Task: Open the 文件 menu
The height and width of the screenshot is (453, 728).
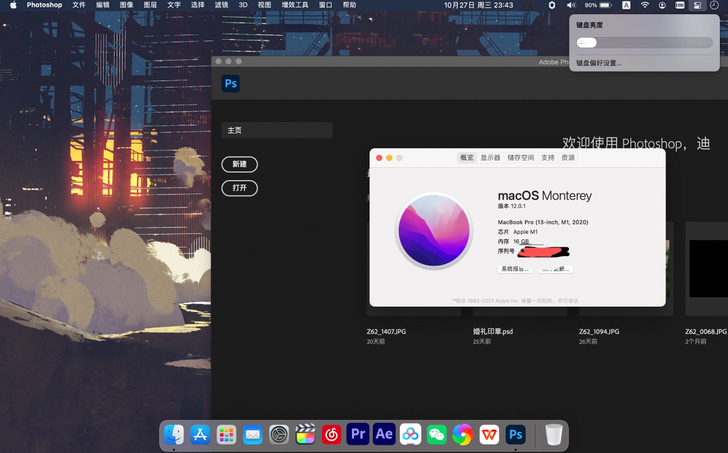Action: (x=79, y=5)
